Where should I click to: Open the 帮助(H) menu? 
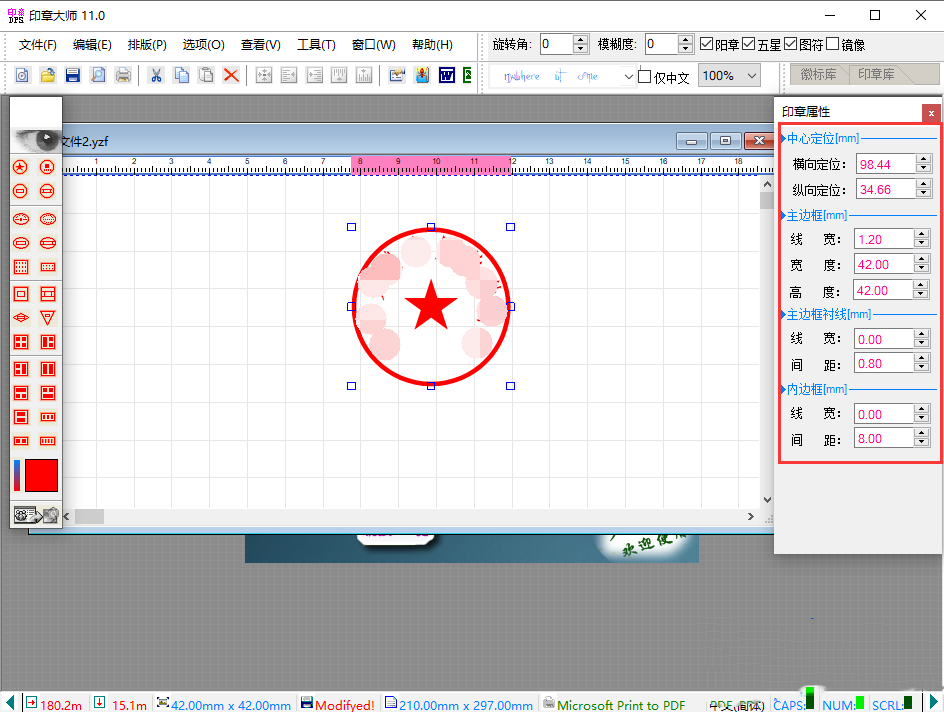(432, 45)
